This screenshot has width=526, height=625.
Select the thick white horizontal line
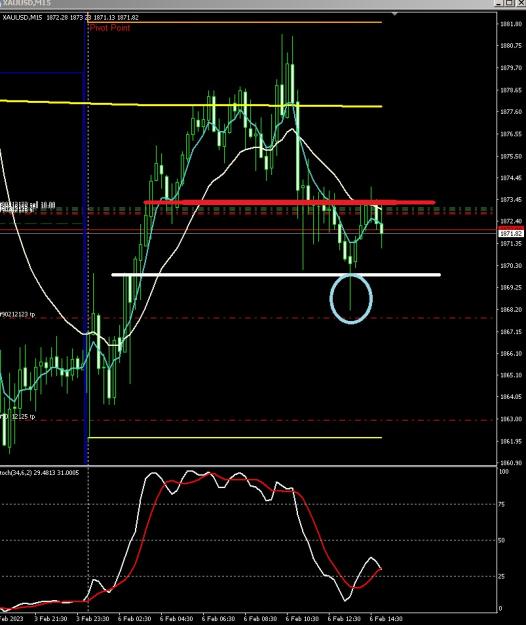[276, 275]
